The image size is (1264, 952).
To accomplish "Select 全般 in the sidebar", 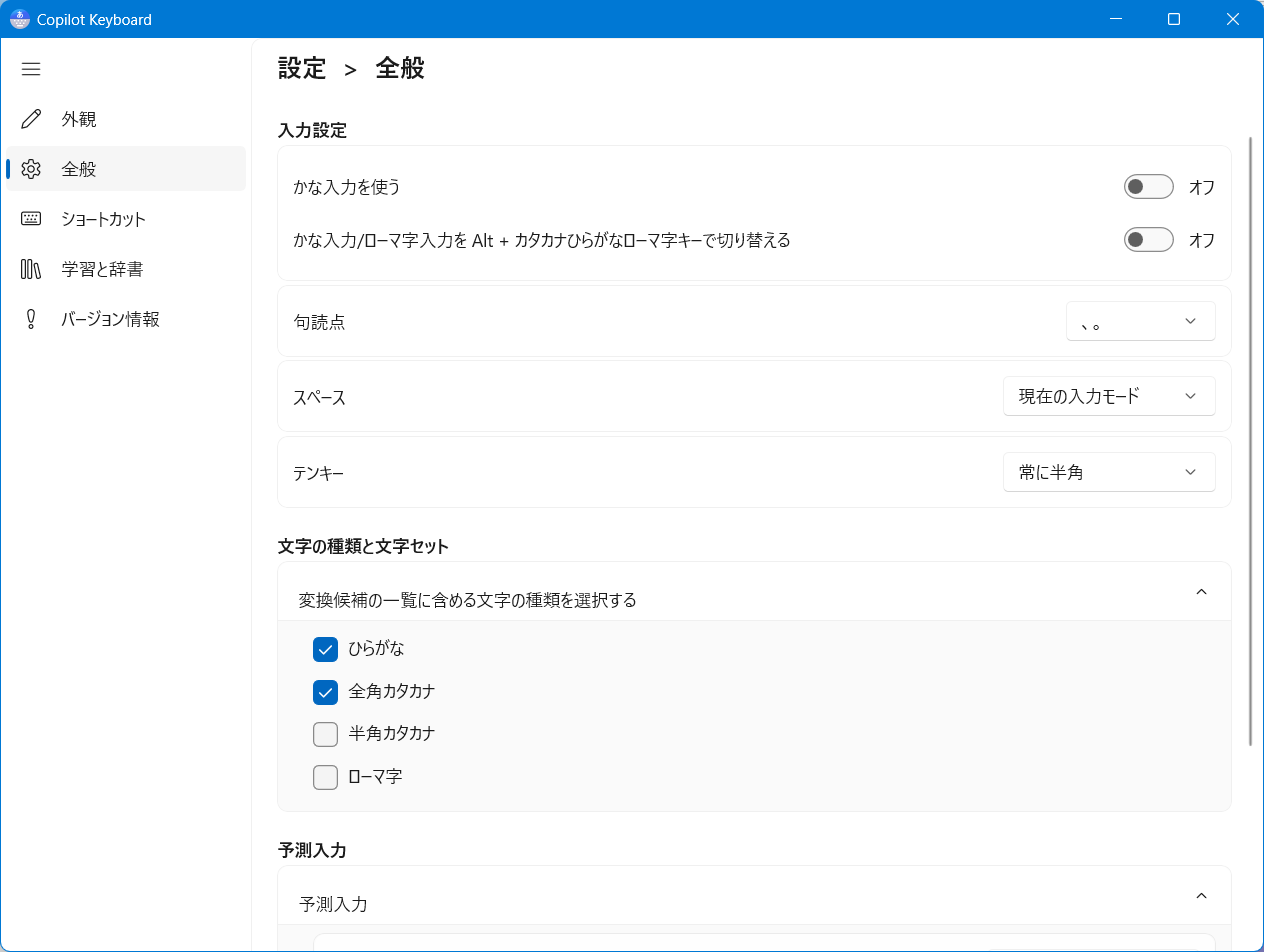I will click(126, 169).
